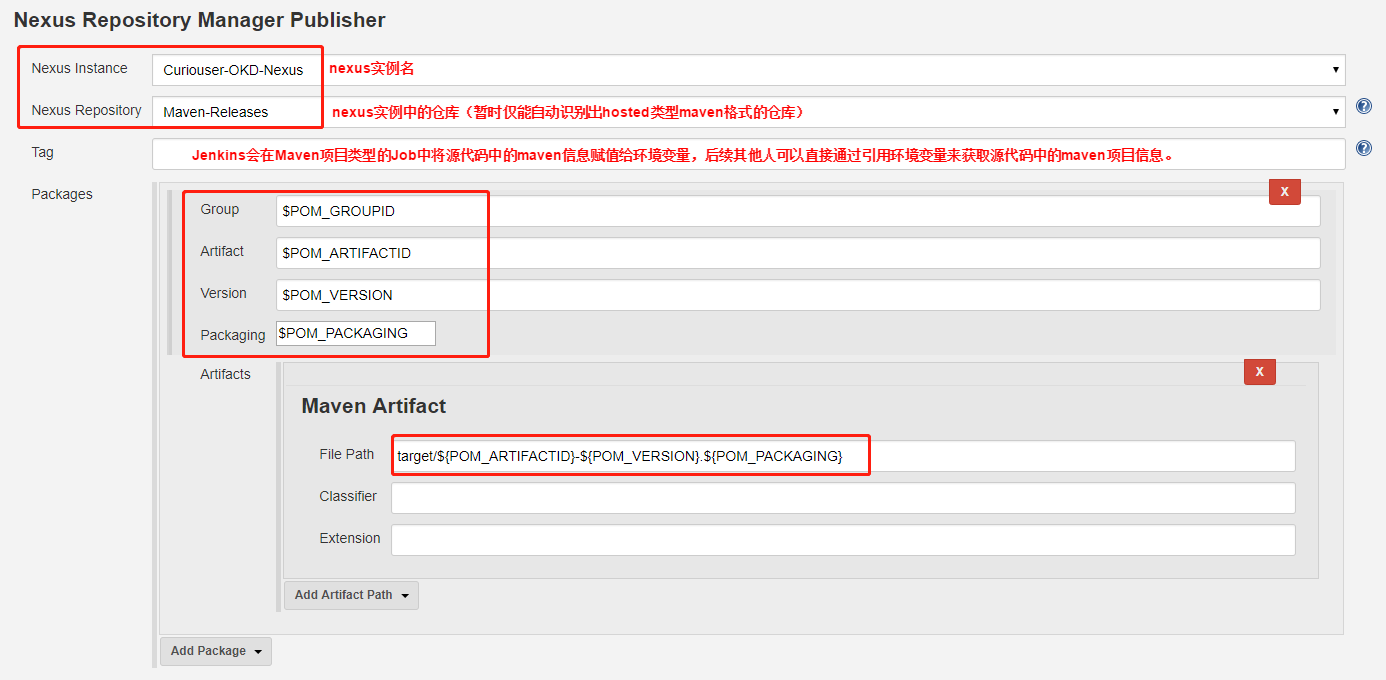
Task: Edit the Packaging field $POM_PACKAGING
Action: (x=356, y=333)
